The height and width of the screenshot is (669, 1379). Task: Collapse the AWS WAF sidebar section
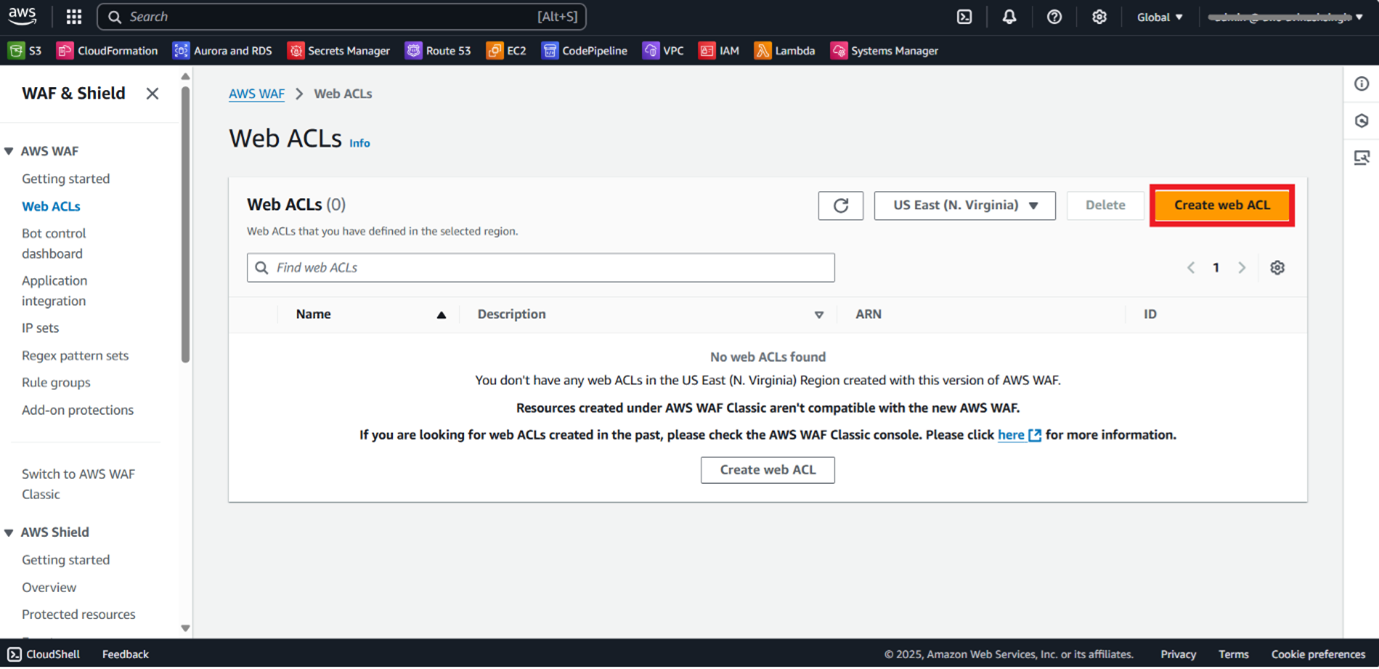click(x=10, y=152)
